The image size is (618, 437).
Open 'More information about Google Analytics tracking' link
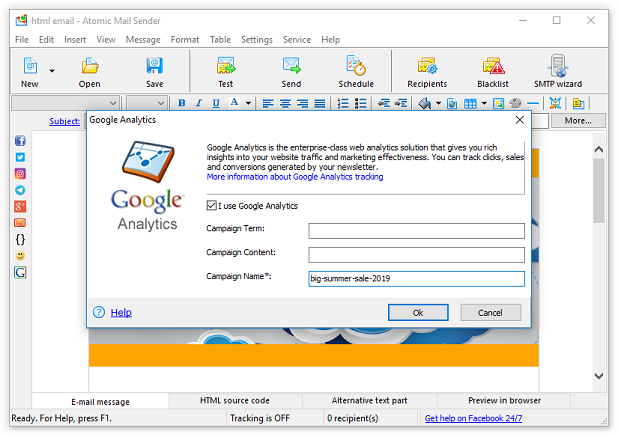[295, 177]
